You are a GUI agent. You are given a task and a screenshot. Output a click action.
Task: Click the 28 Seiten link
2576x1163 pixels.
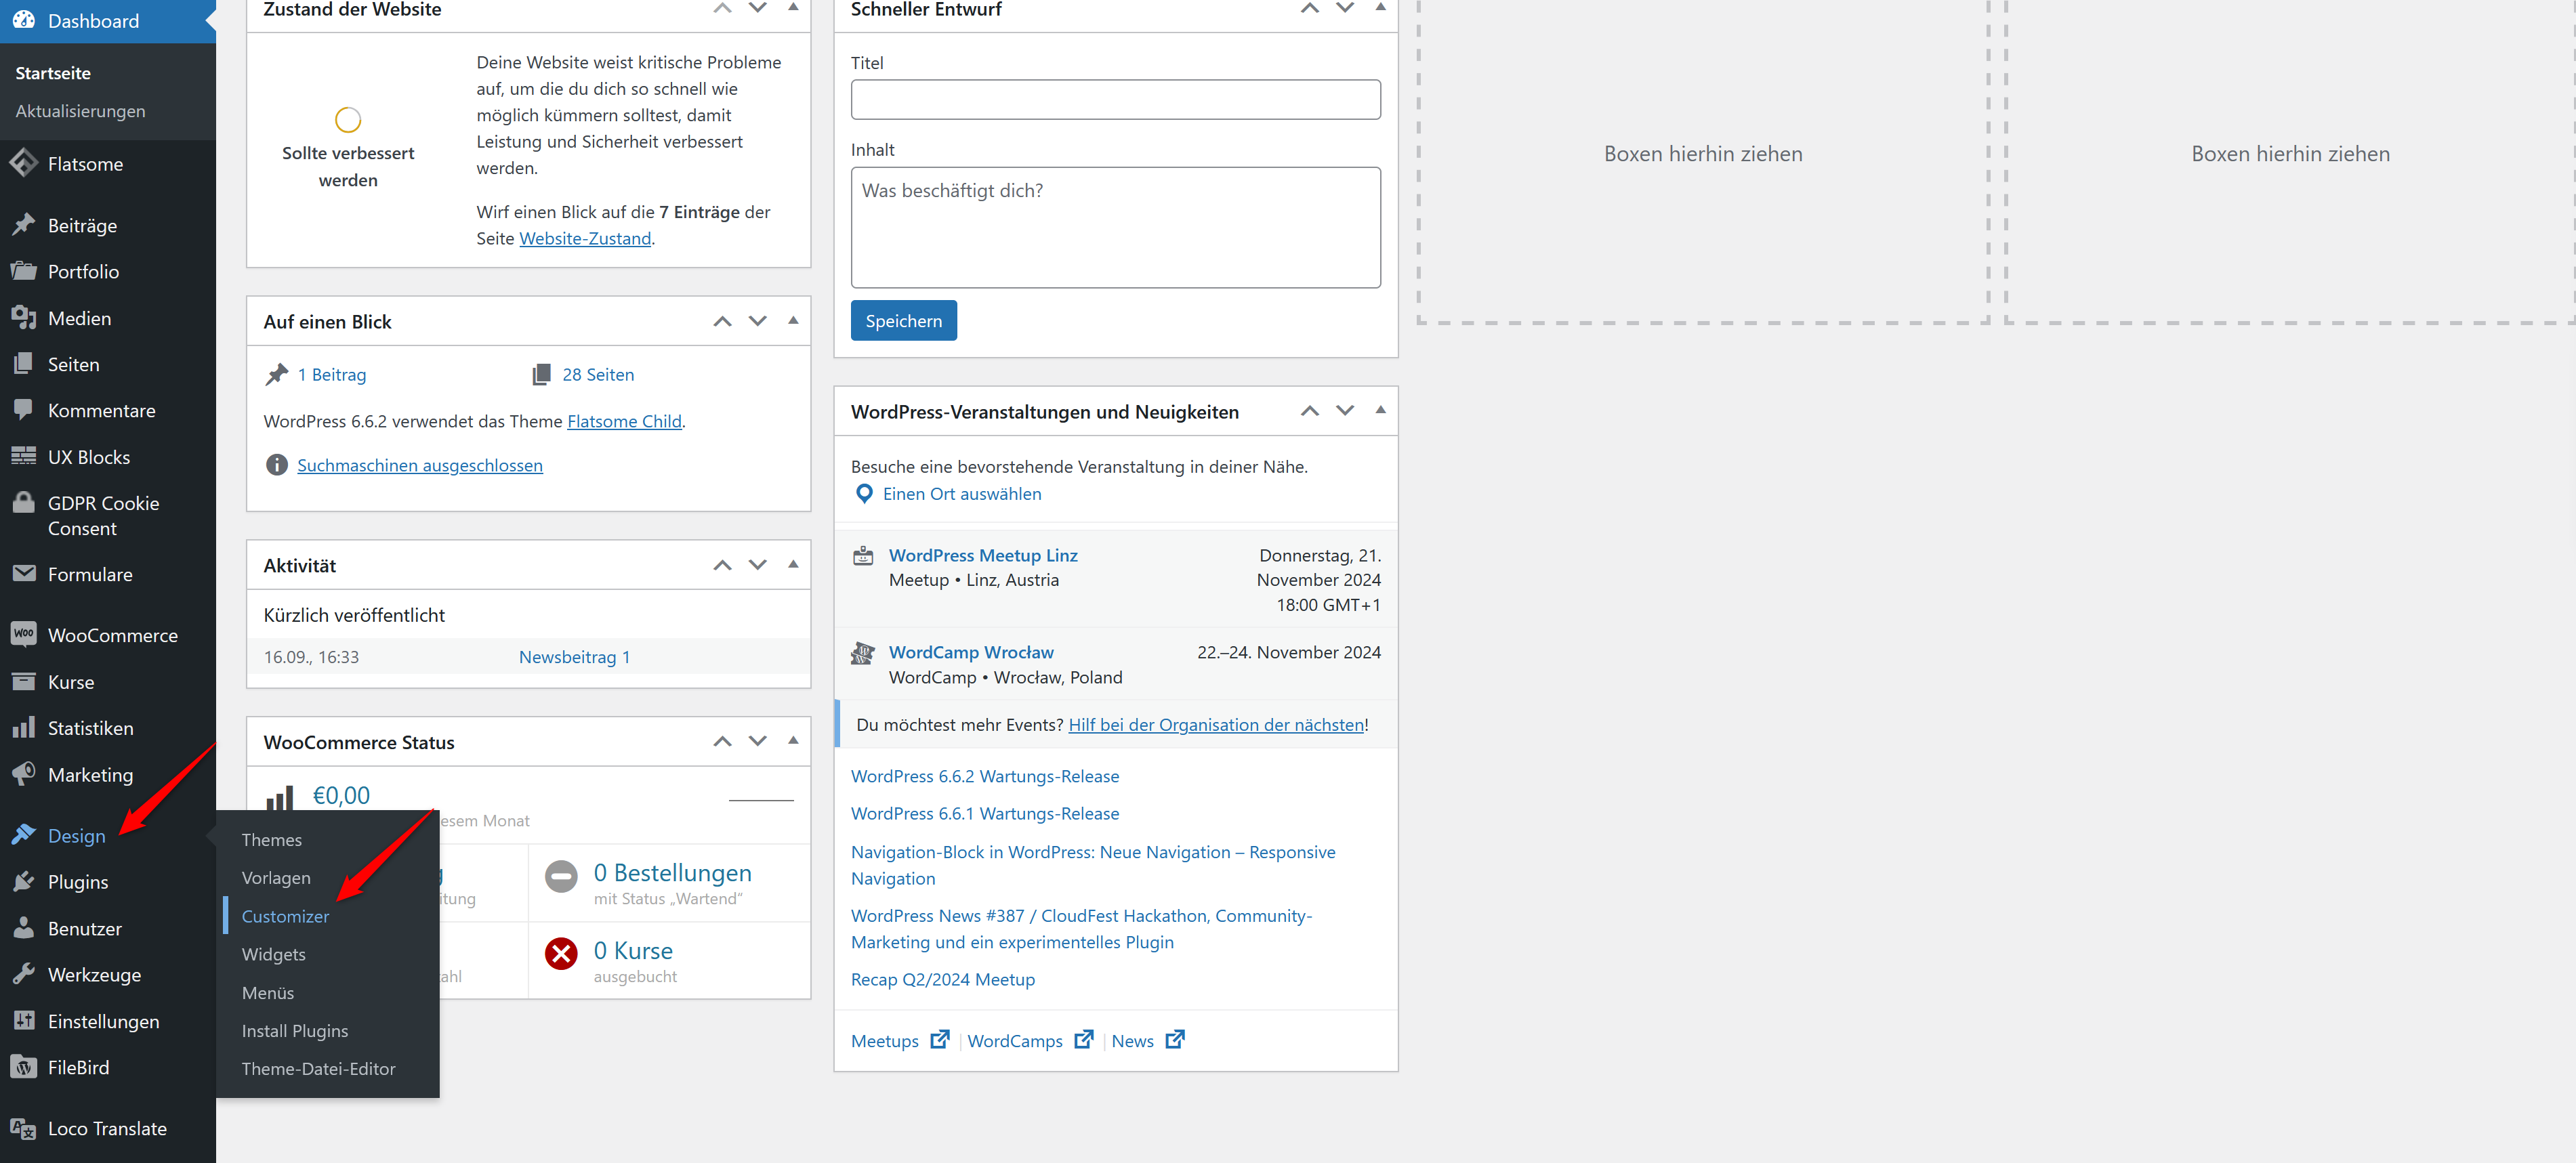pyautogui.click(x=597, y=374)
